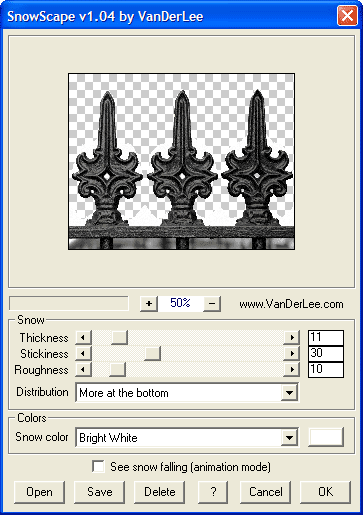Open the 'More at the bottom' combo box
This screenshot has width=363, height=515.
tap(187, 393)
